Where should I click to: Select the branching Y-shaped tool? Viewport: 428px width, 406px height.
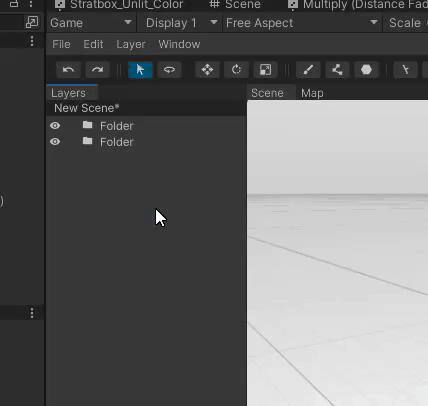pos(405,70)
